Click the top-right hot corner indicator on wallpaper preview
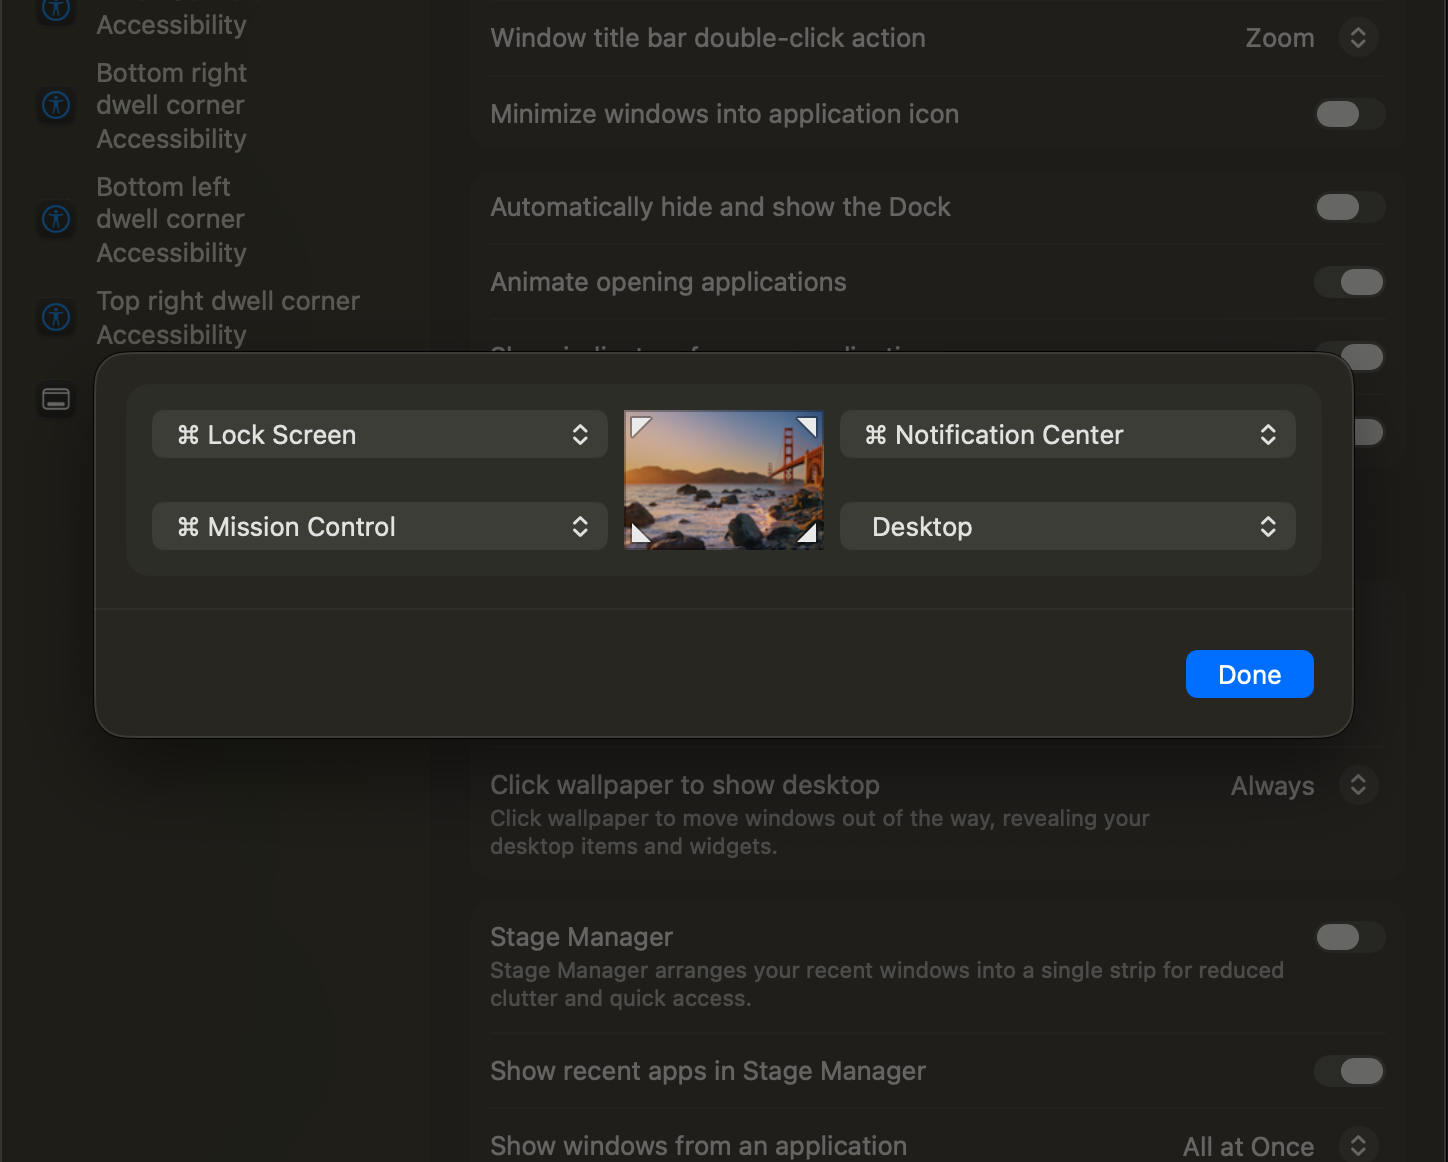This screenshot has width=1448, height=1162. (808, 426)
